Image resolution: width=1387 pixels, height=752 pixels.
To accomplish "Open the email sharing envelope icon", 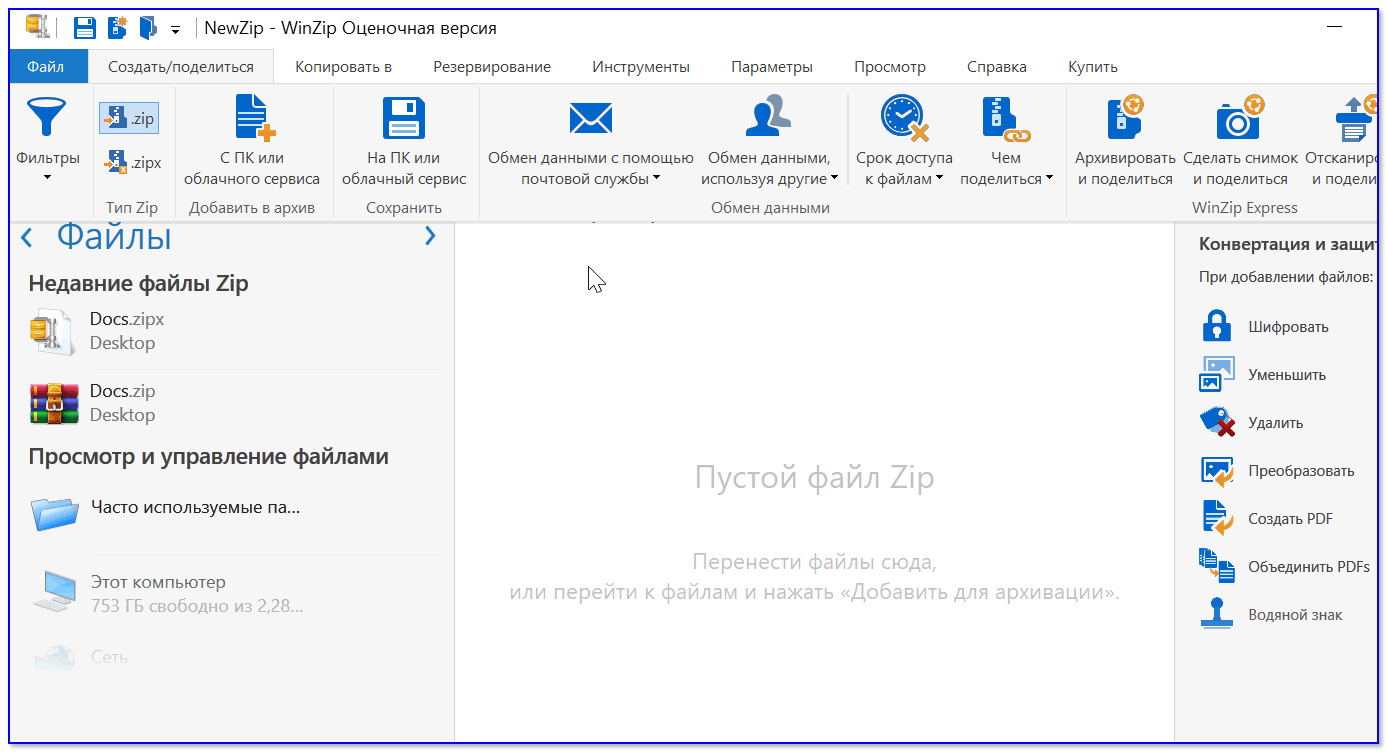I will click(x=590, y=119).
